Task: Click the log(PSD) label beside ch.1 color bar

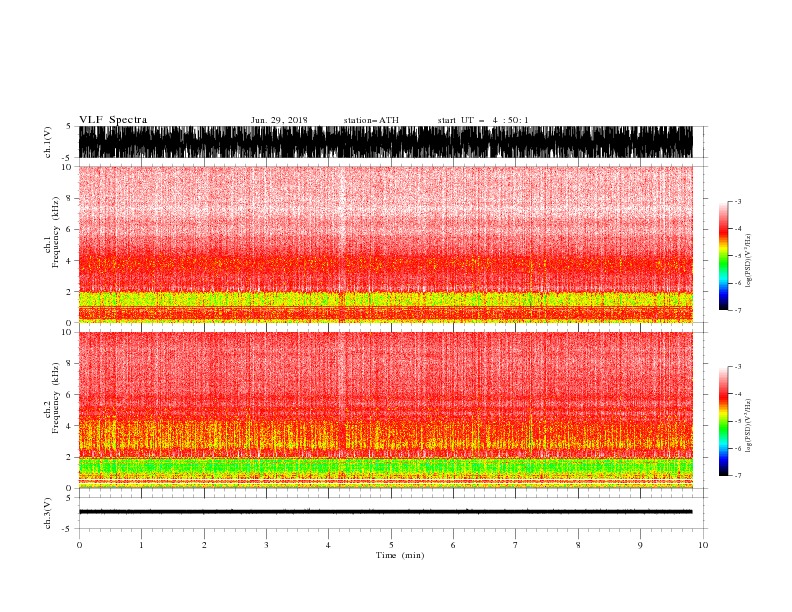Action: tap(749, 261)
